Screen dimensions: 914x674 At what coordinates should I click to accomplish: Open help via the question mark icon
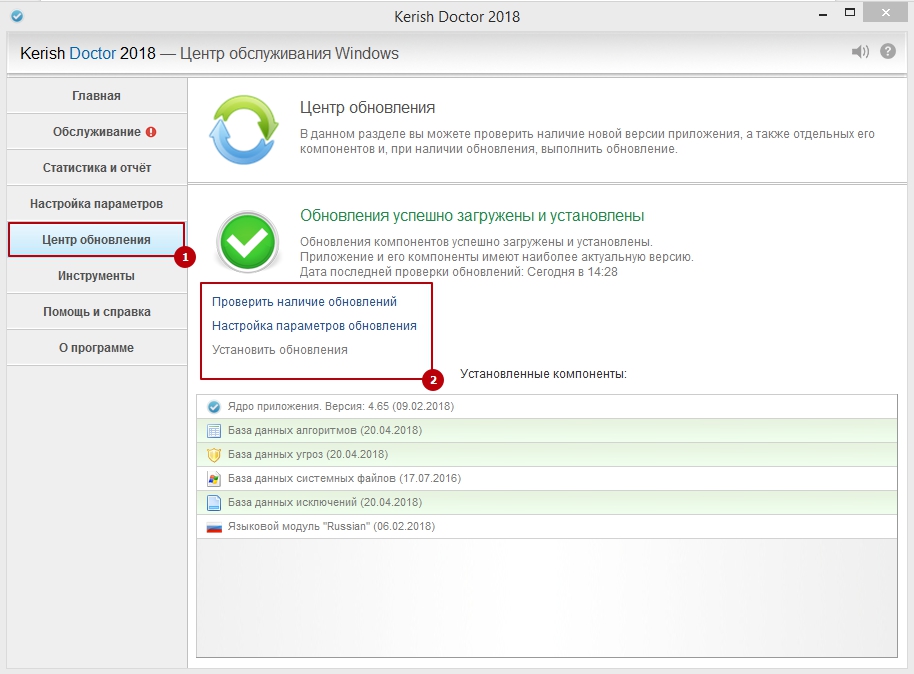click(888, 51)
